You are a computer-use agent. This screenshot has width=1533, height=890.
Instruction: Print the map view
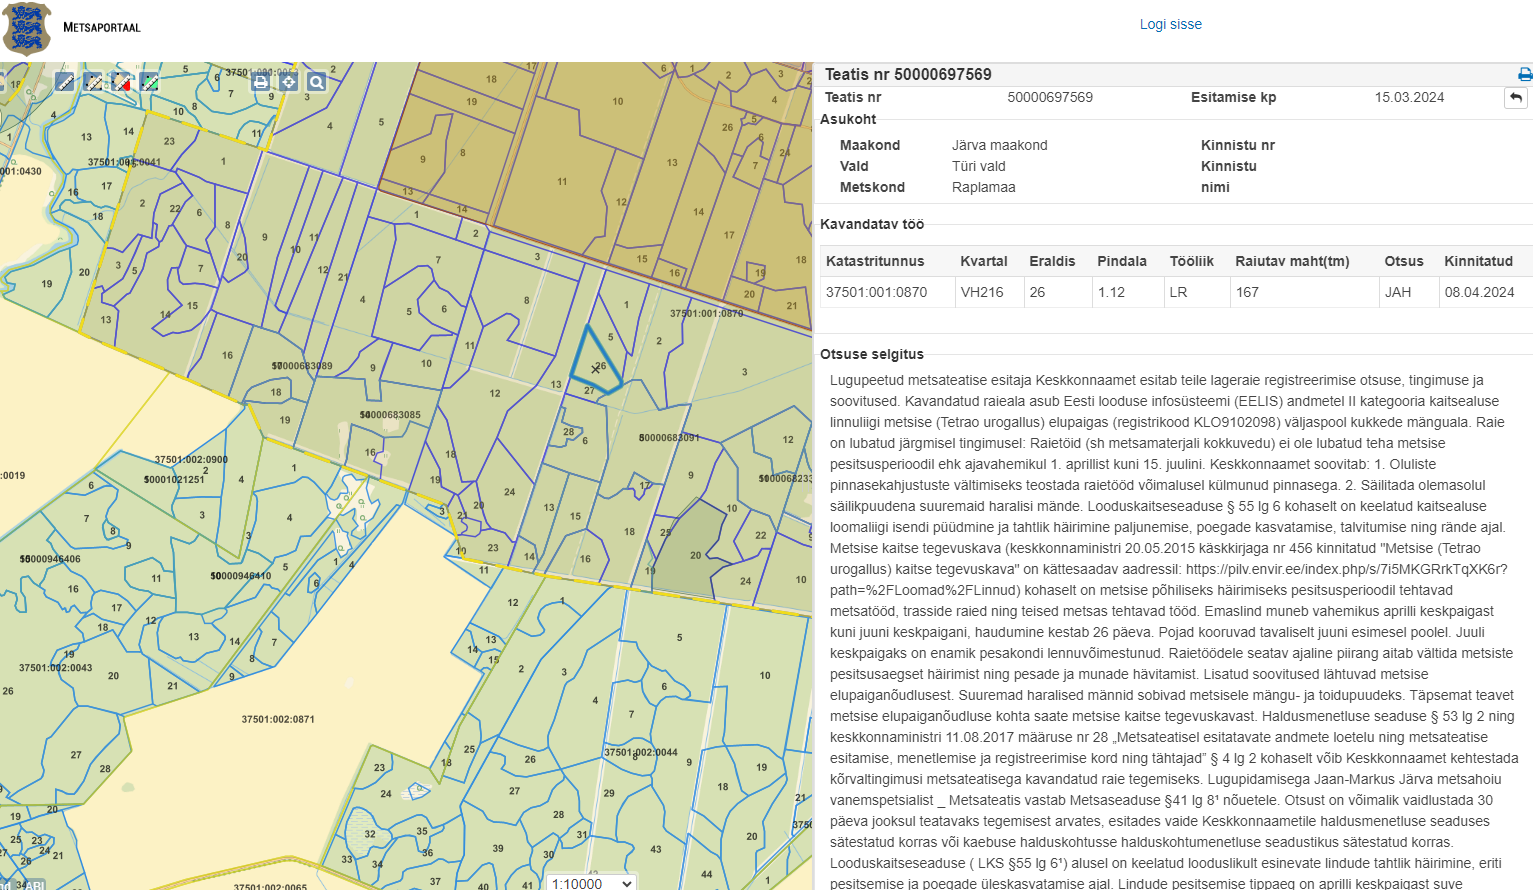(261, 82)
